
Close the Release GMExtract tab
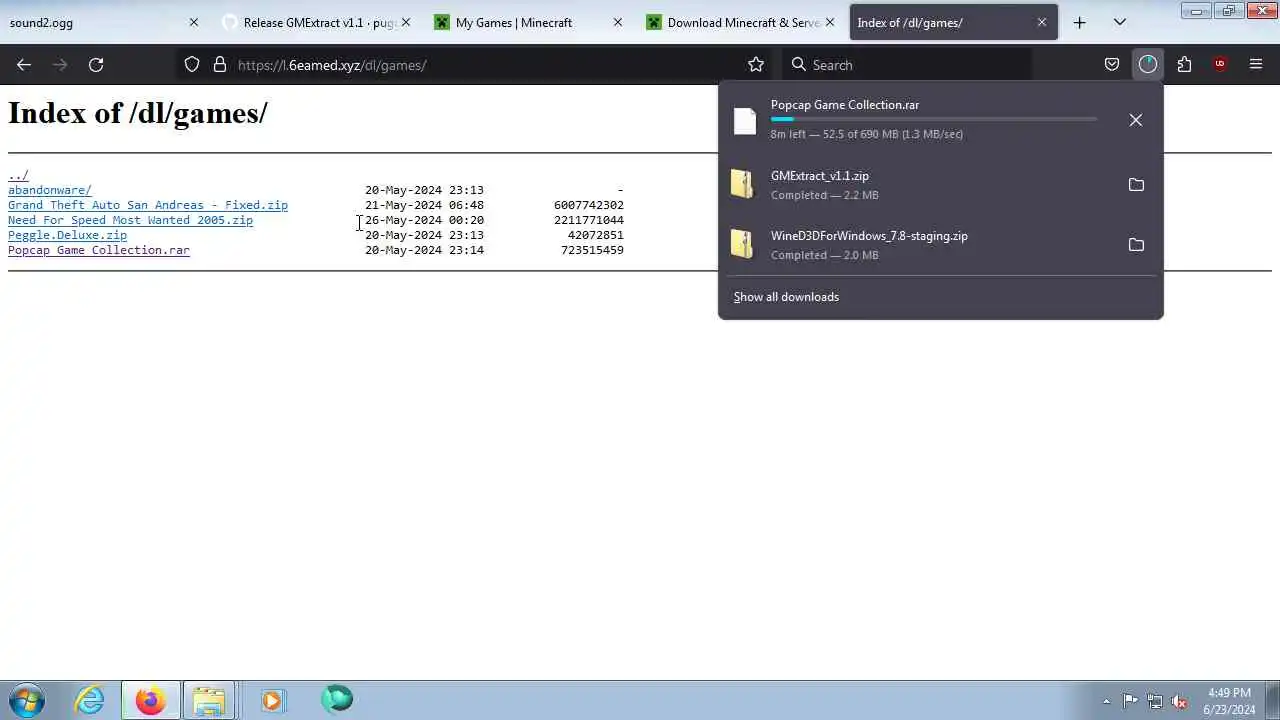pyautogui.click(x=406, y=22)
